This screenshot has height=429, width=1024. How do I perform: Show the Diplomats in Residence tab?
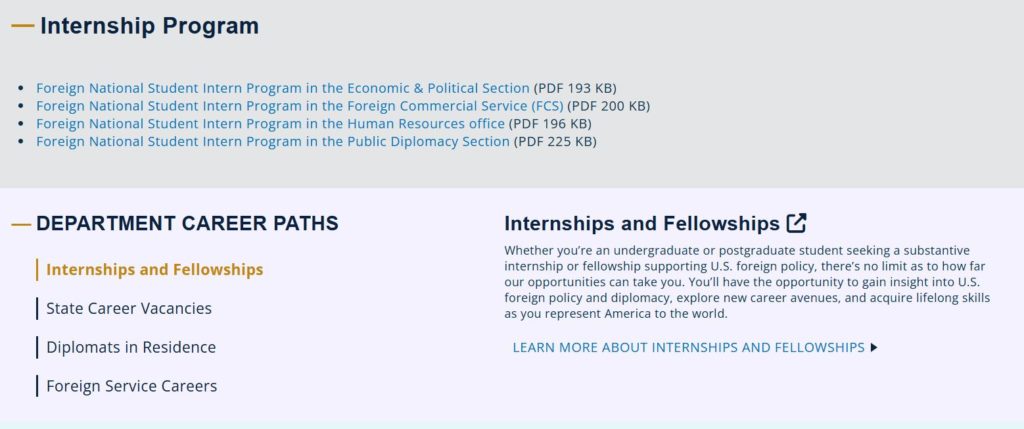click(x=131, y=347)
